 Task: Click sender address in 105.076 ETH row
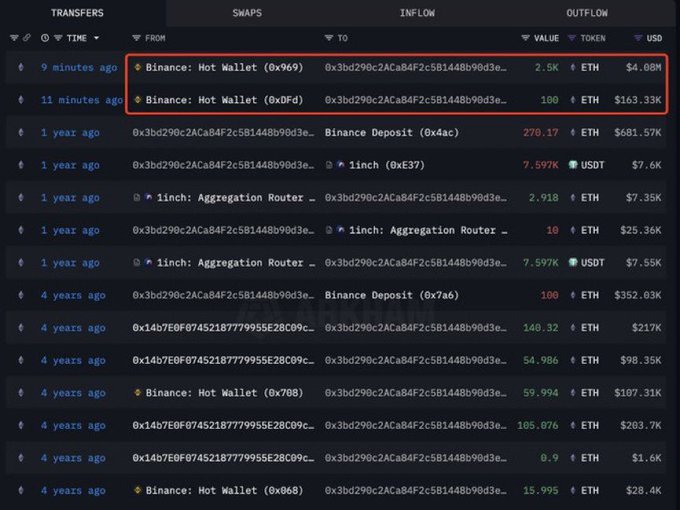pos(223,425)
